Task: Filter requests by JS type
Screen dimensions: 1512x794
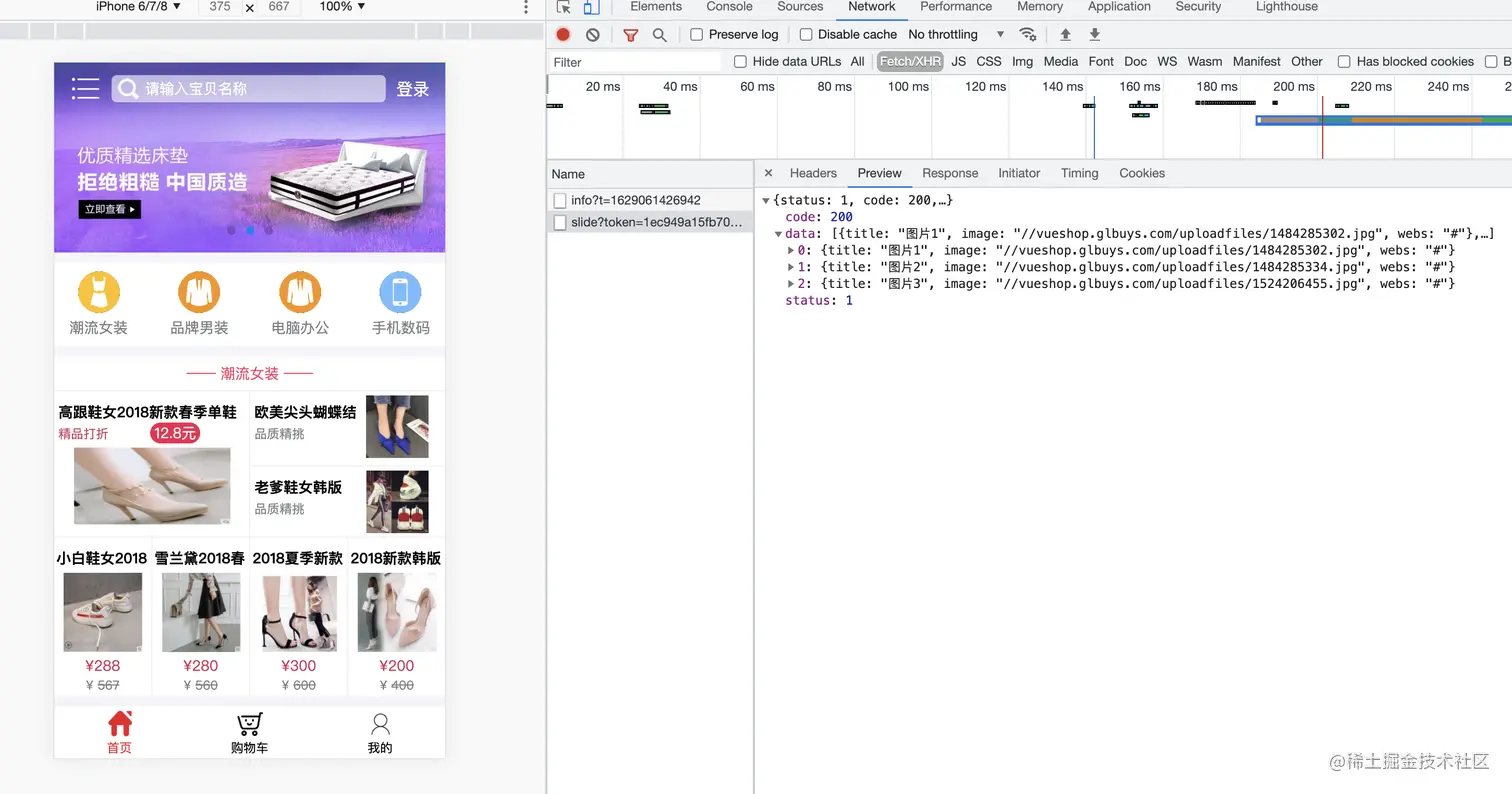Action: [958, 61]
